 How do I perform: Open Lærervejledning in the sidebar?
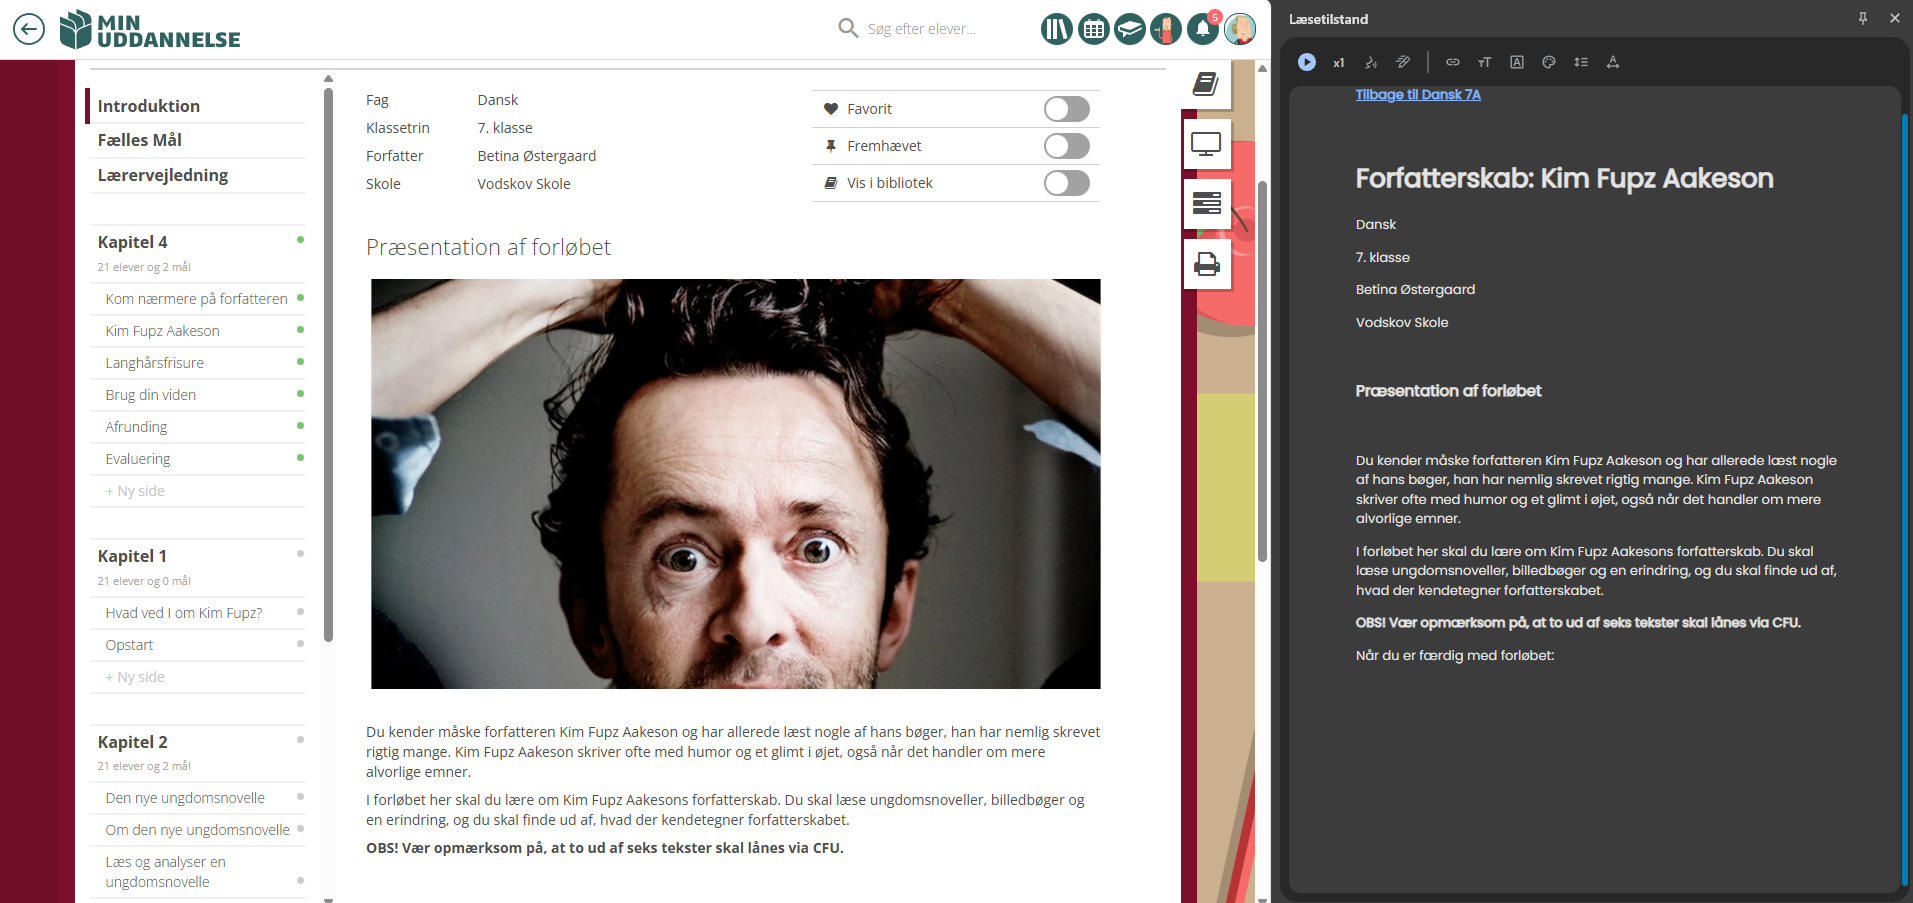tap(163, 175)
